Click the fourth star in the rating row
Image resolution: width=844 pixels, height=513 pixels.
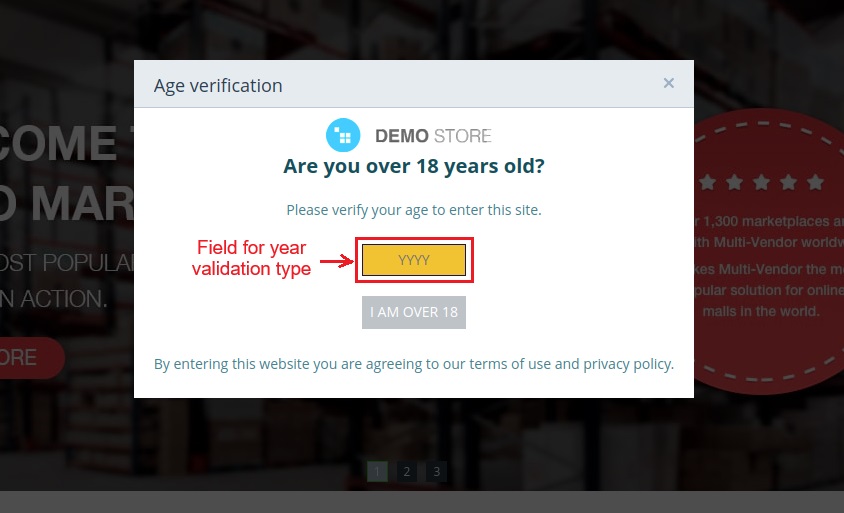pos(789,182)
